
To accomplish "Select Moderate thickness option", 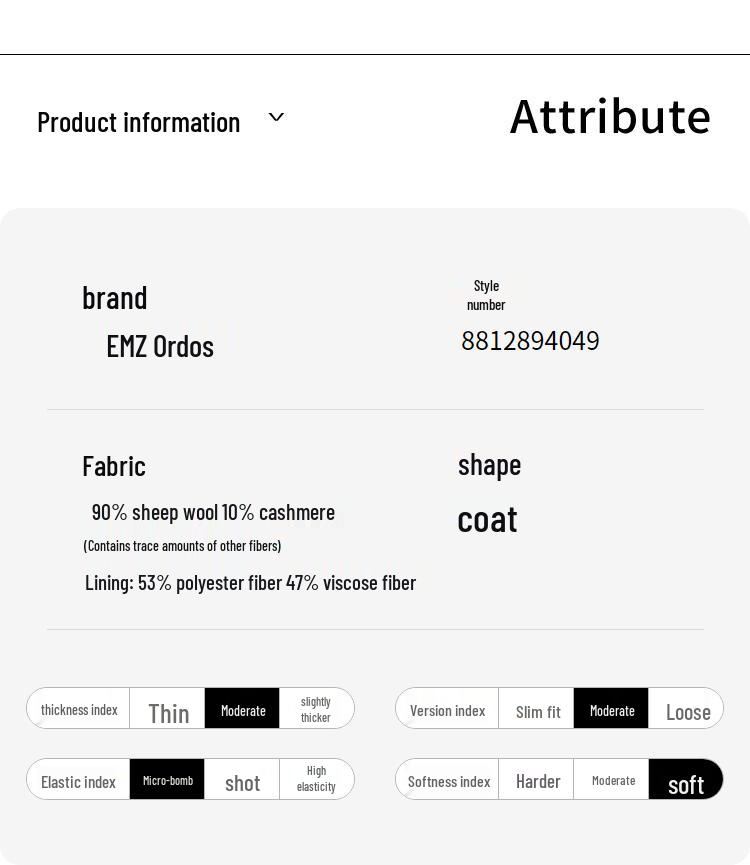I will (x=242, y=709).
